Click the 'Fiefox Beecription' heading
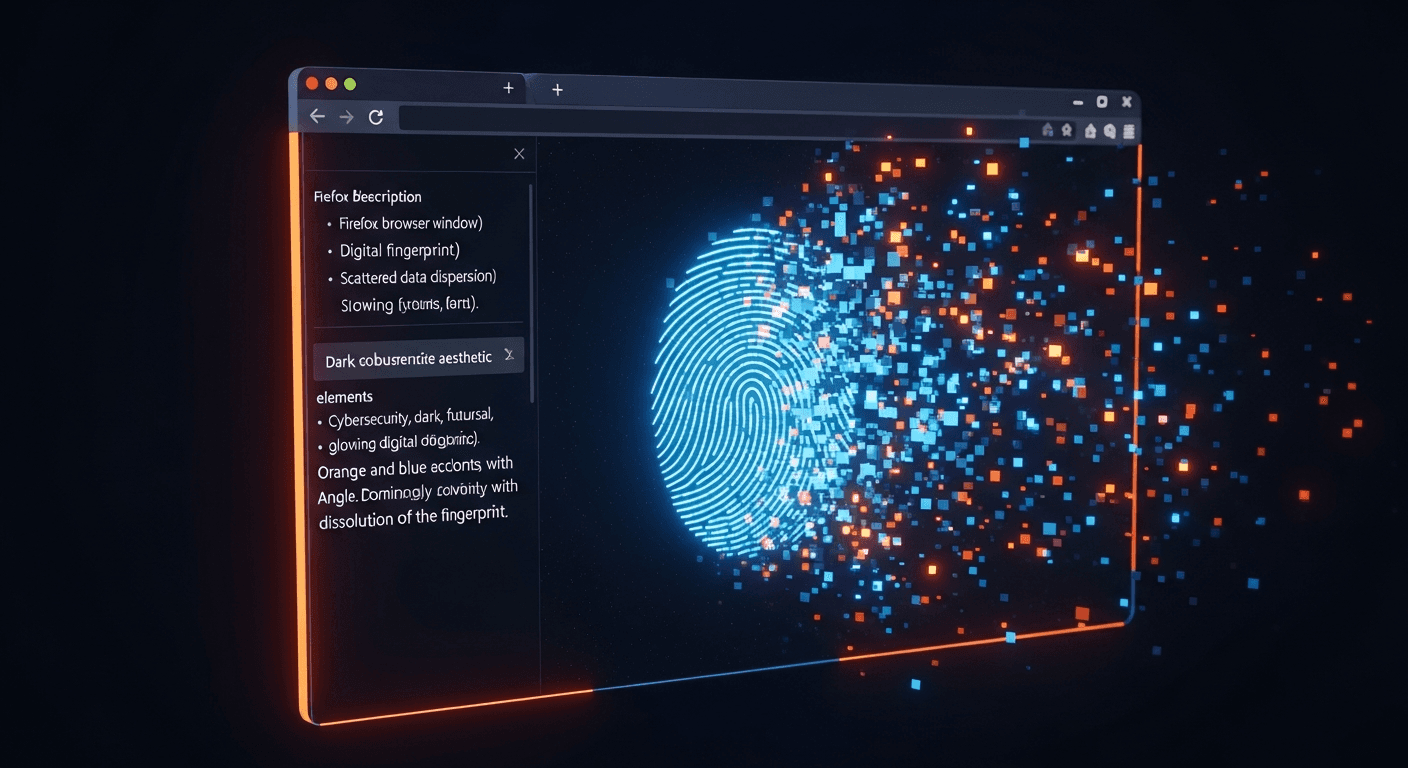This screenshot has width=1408, height=768. click(367, 197)
